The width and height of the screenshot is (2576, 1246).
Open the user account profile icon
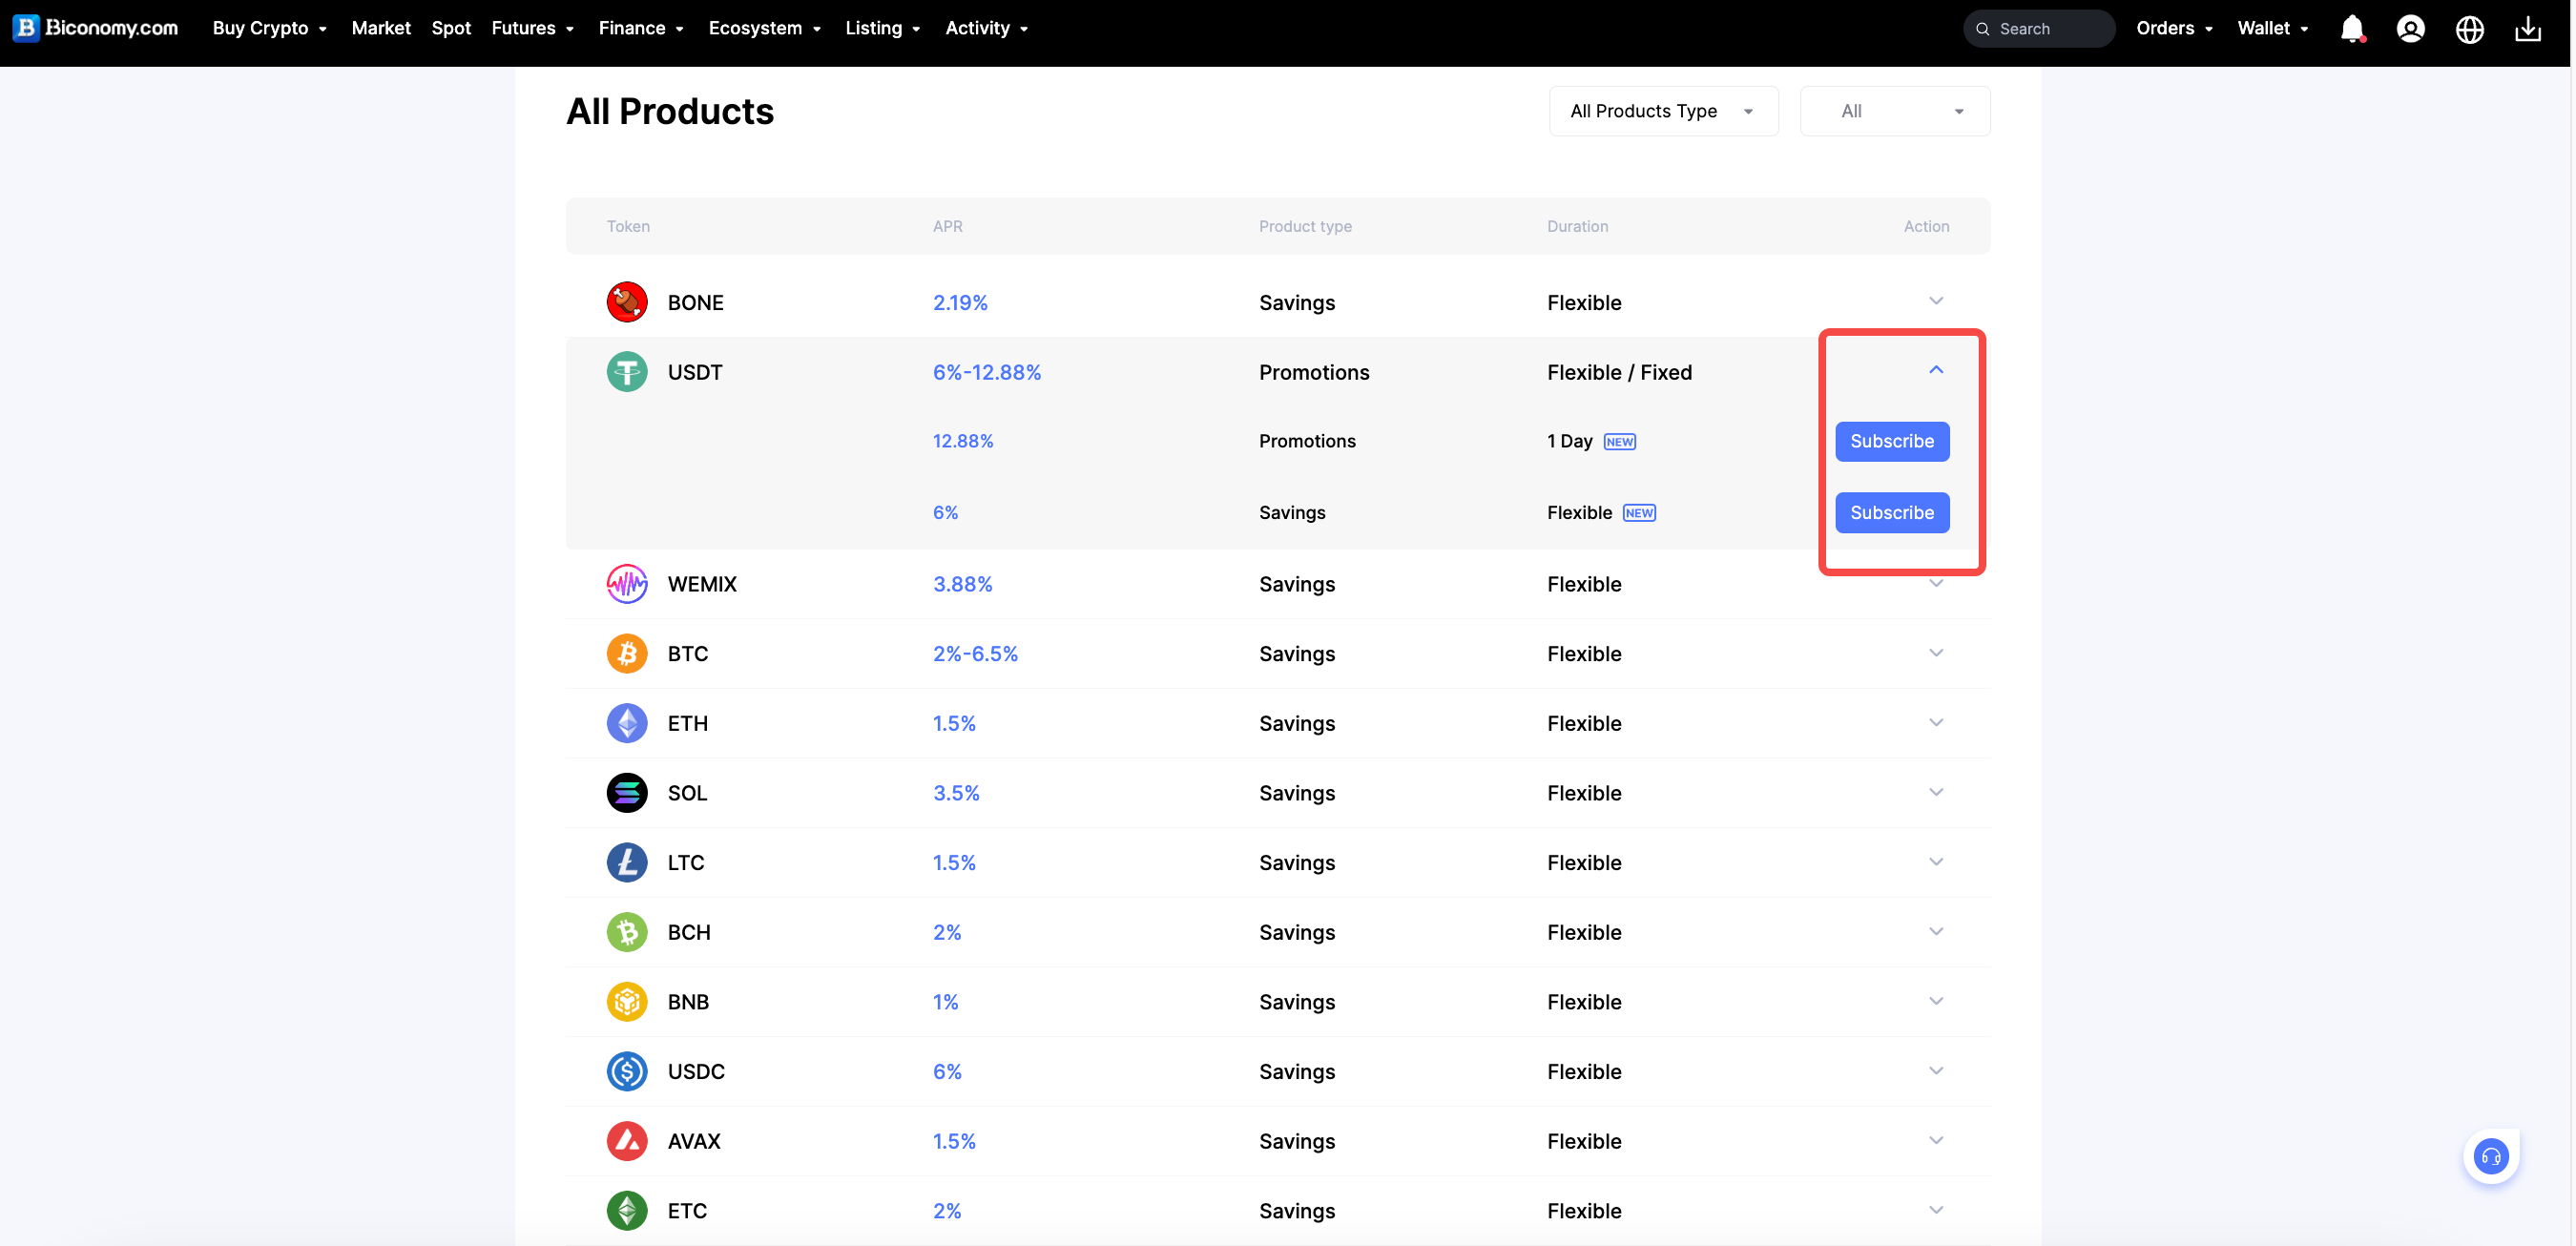click(x=2410, y=29)
